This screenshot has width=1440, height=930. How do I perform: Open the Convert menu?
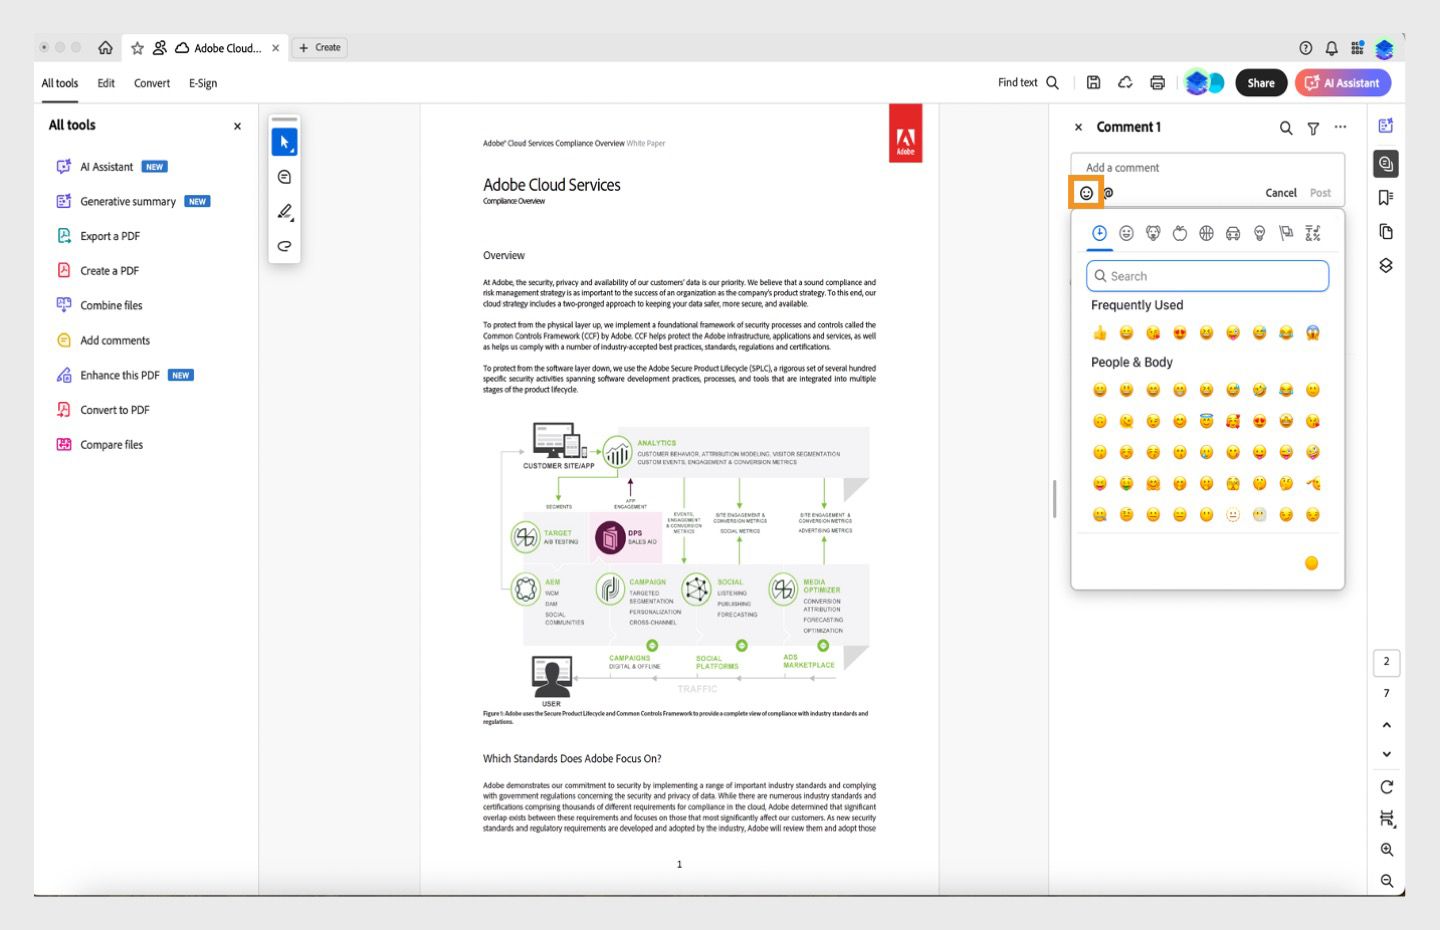tap(152, 83)
